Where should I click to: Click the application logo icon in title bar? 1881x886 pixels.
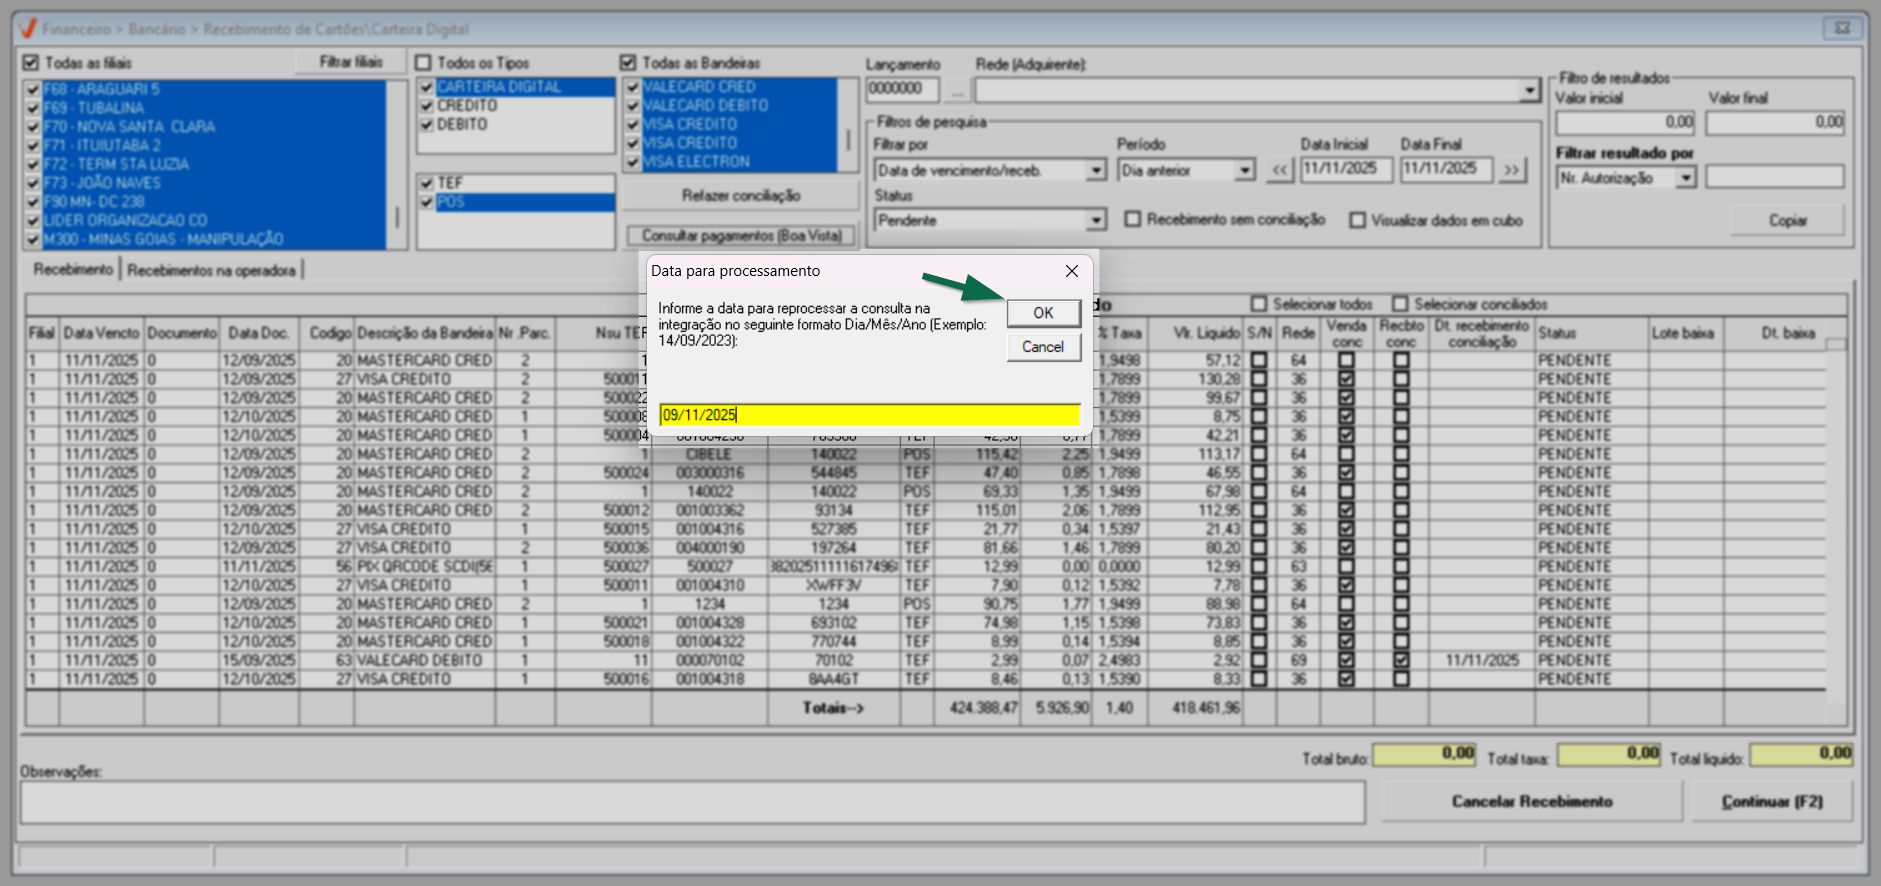coord(28,29)
